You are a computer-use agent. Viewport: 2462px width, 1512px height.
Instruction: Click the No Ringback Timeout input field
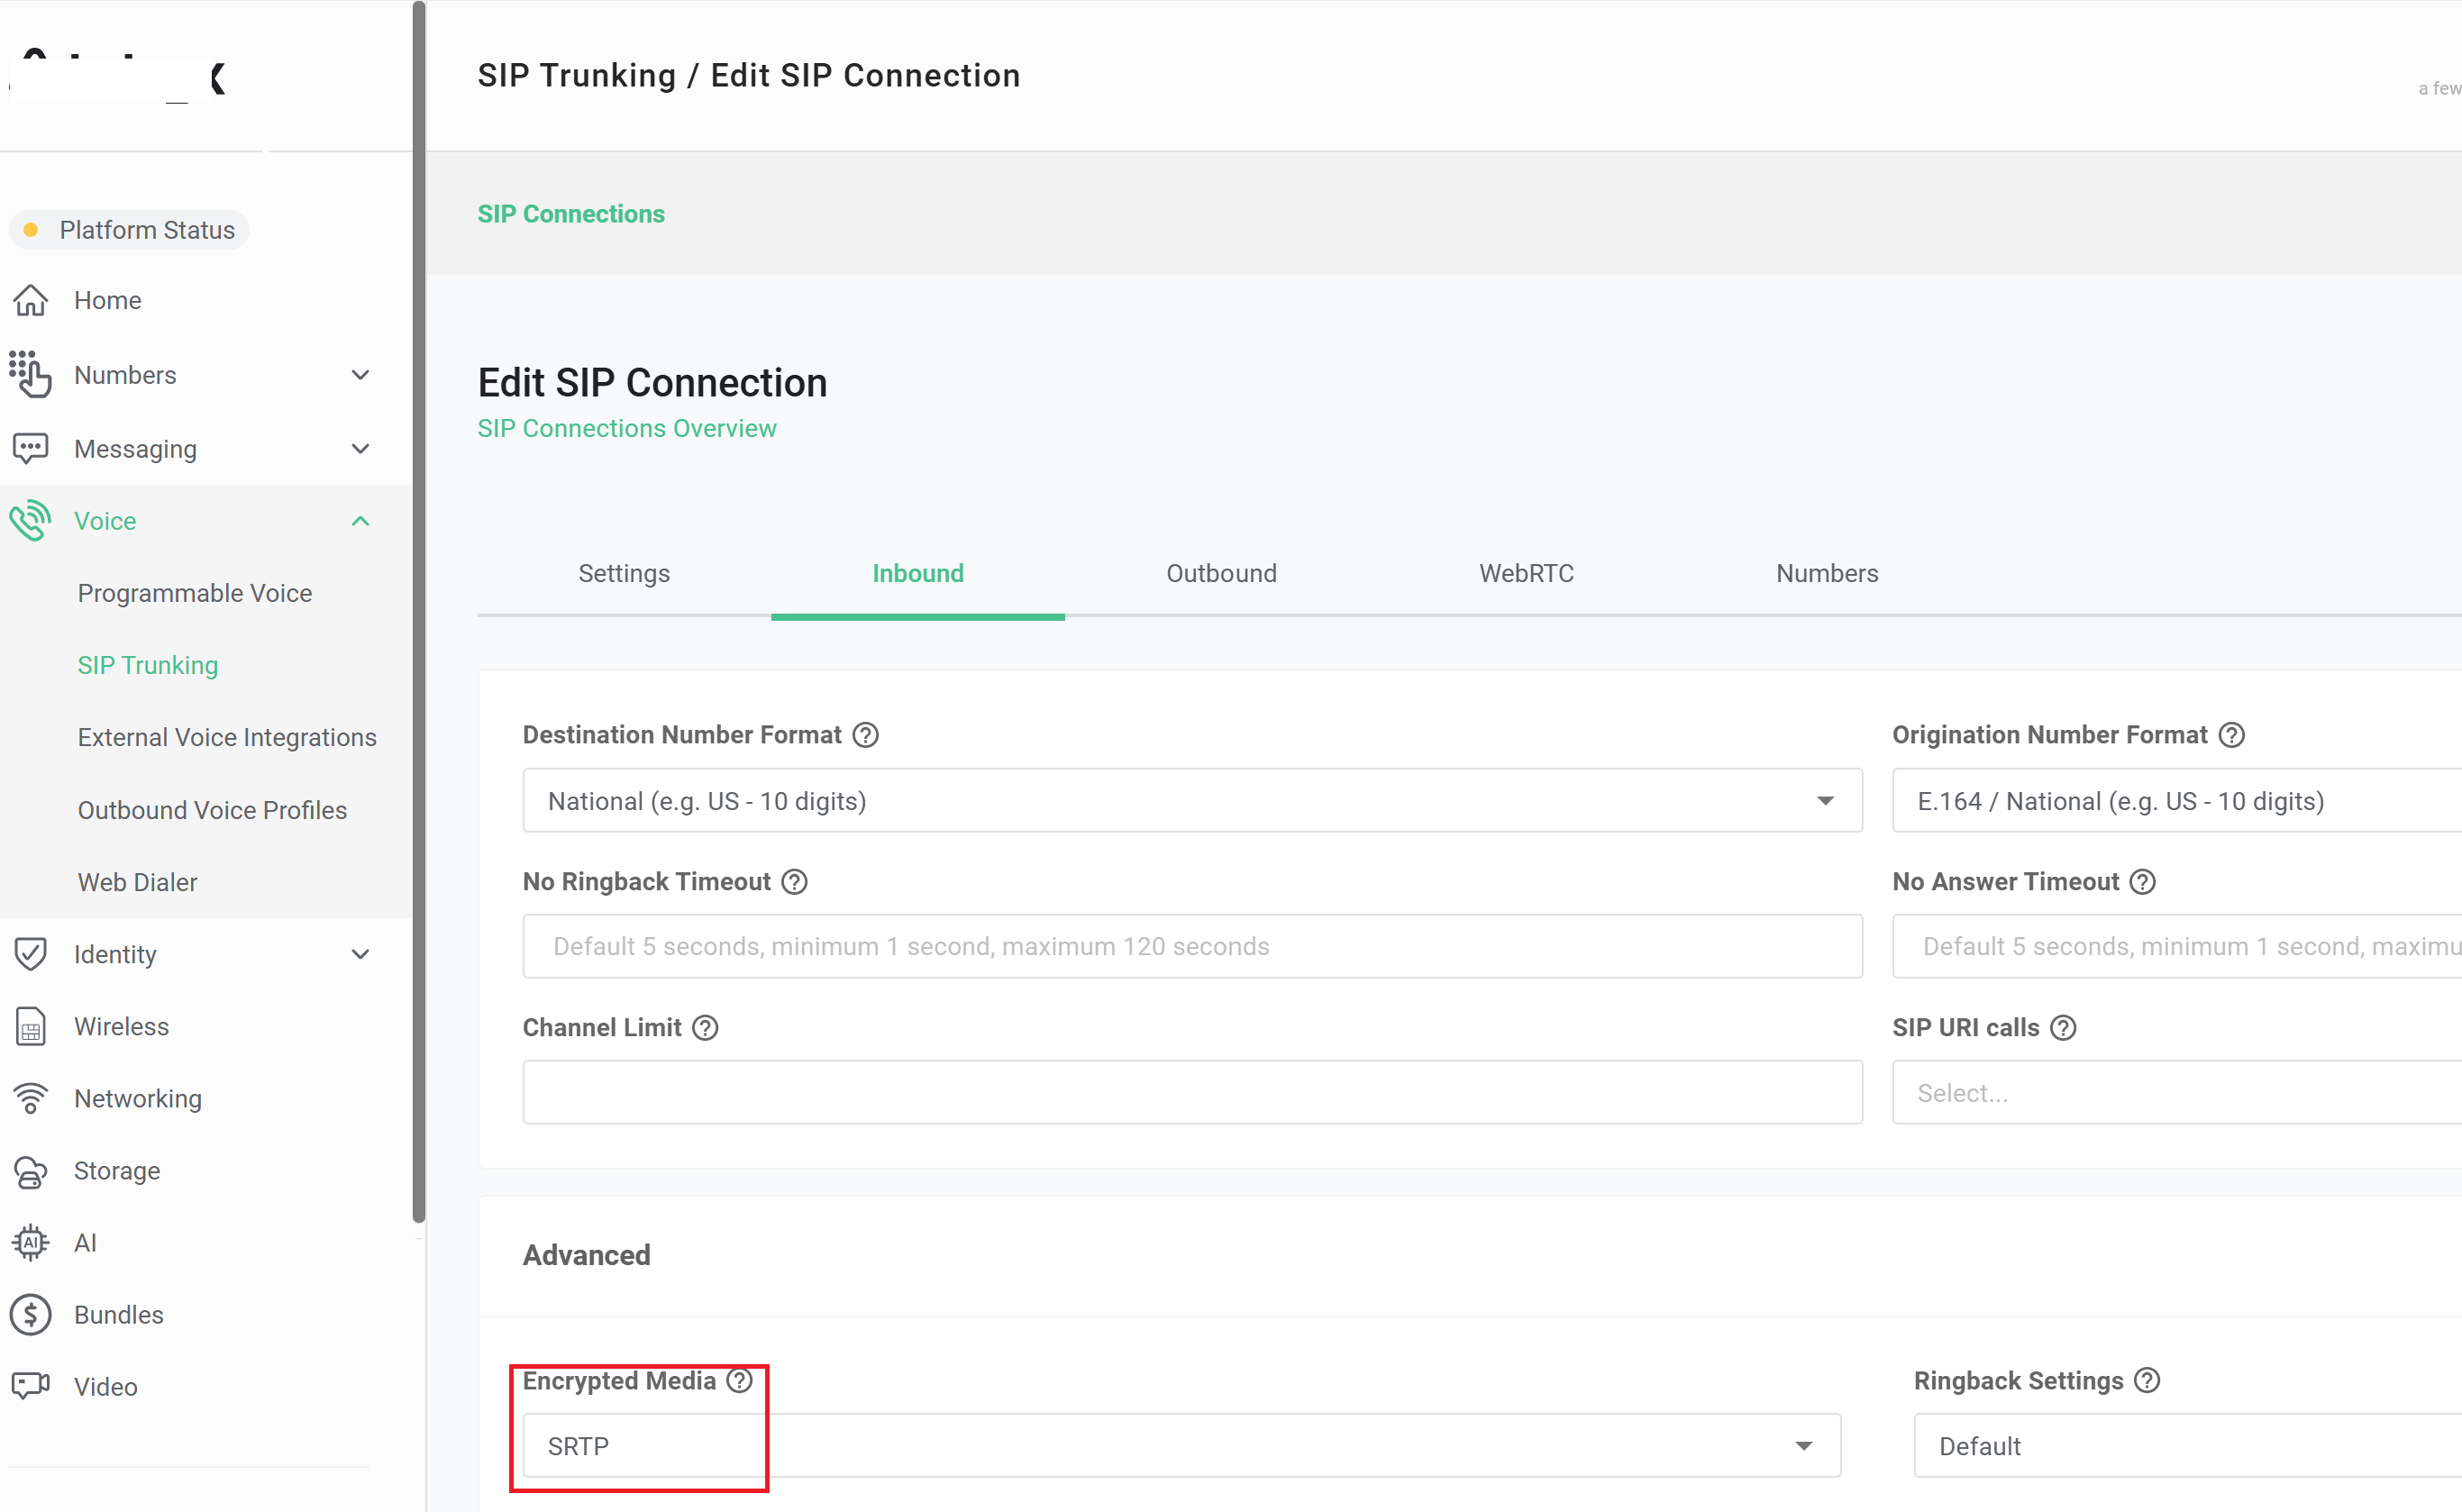(1192, 946)
